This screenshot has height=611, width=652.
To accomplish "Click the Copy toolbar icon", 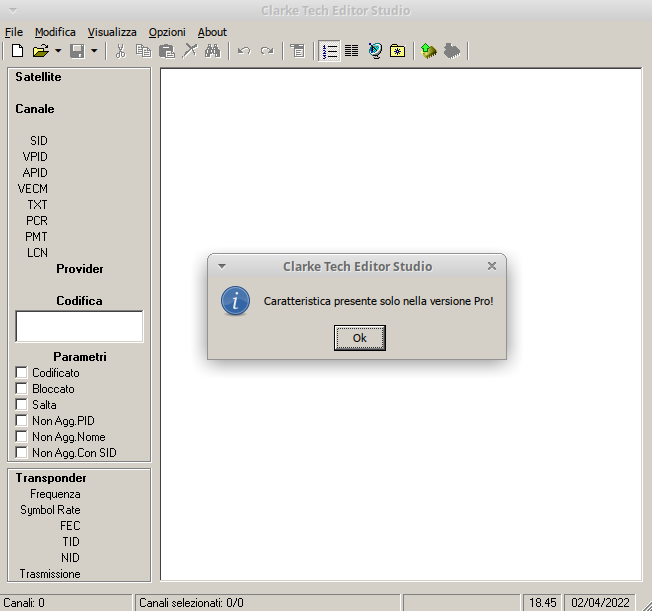I will coord(143,51).
